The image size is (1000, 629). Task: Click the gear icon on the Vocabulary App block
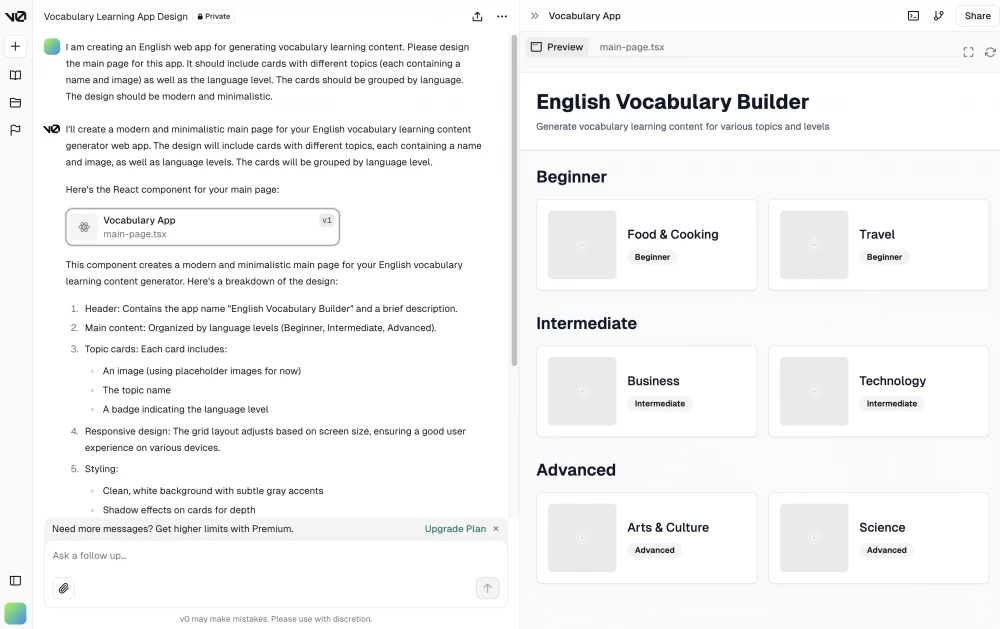85,227
